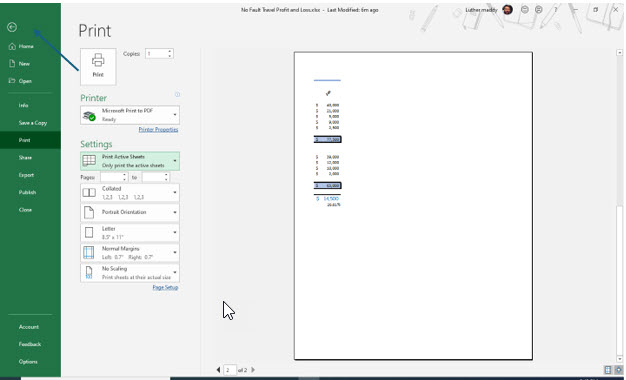Click the Home house icon
This screenshot has height=380, width=626.
click(12, 46)
